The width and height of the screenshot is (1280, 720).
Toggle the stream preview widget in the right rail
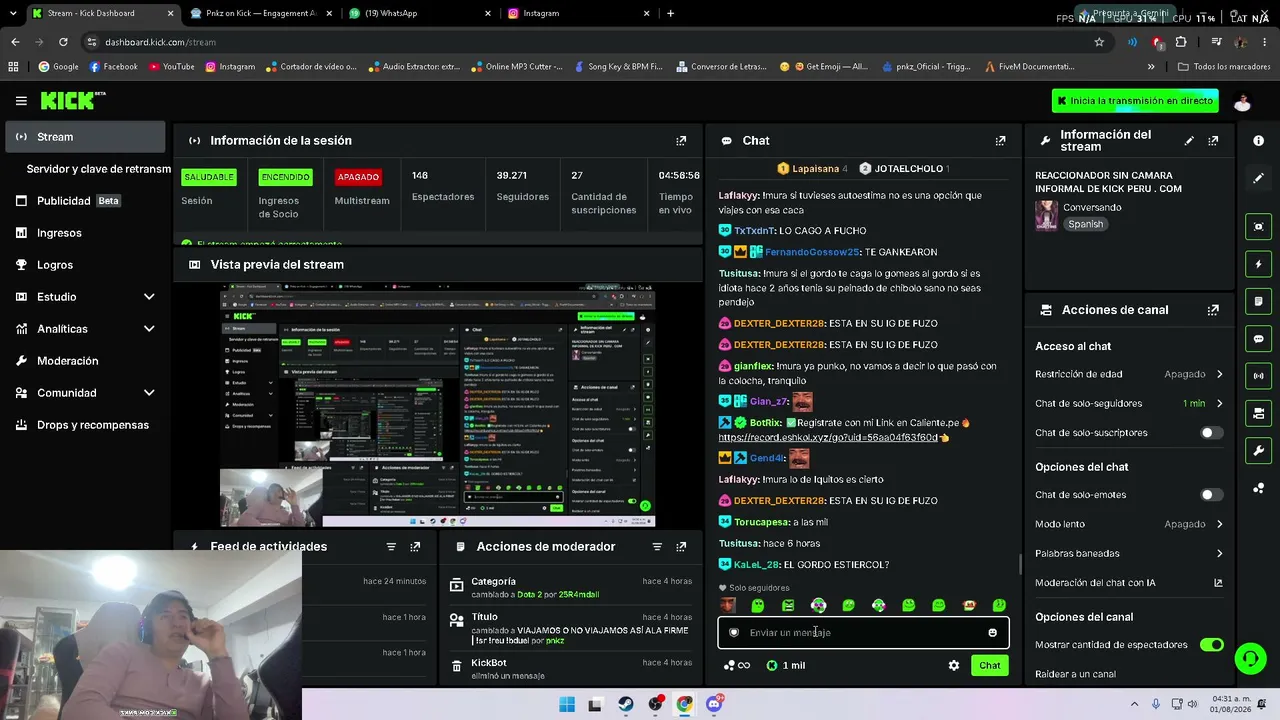point(1258,227)
